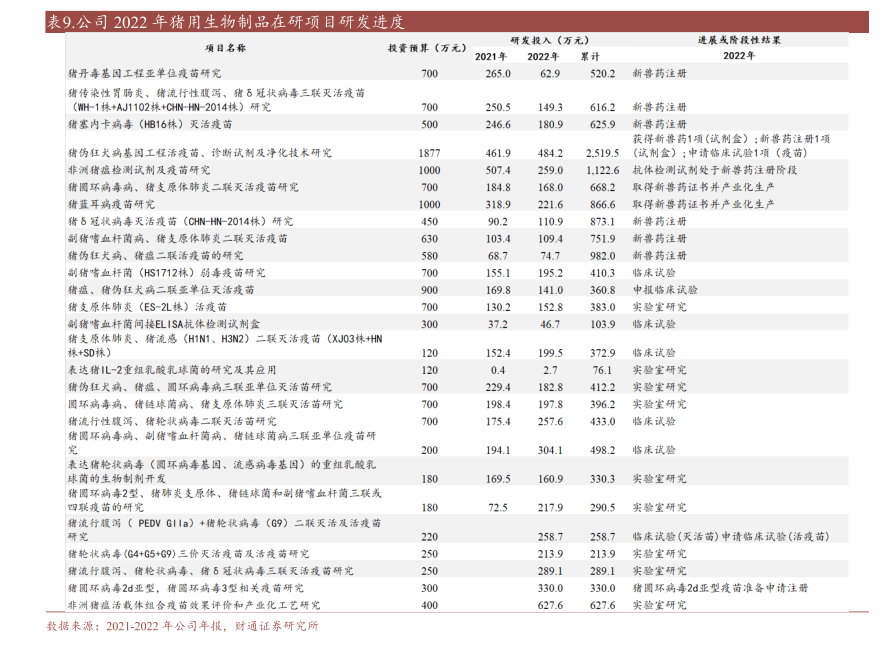Image resolution: width=890 pixels, height=662 pixels.
Task: Select the '申报临床试验' status cell
Action: pyautogui.click(x=659, y=289)
